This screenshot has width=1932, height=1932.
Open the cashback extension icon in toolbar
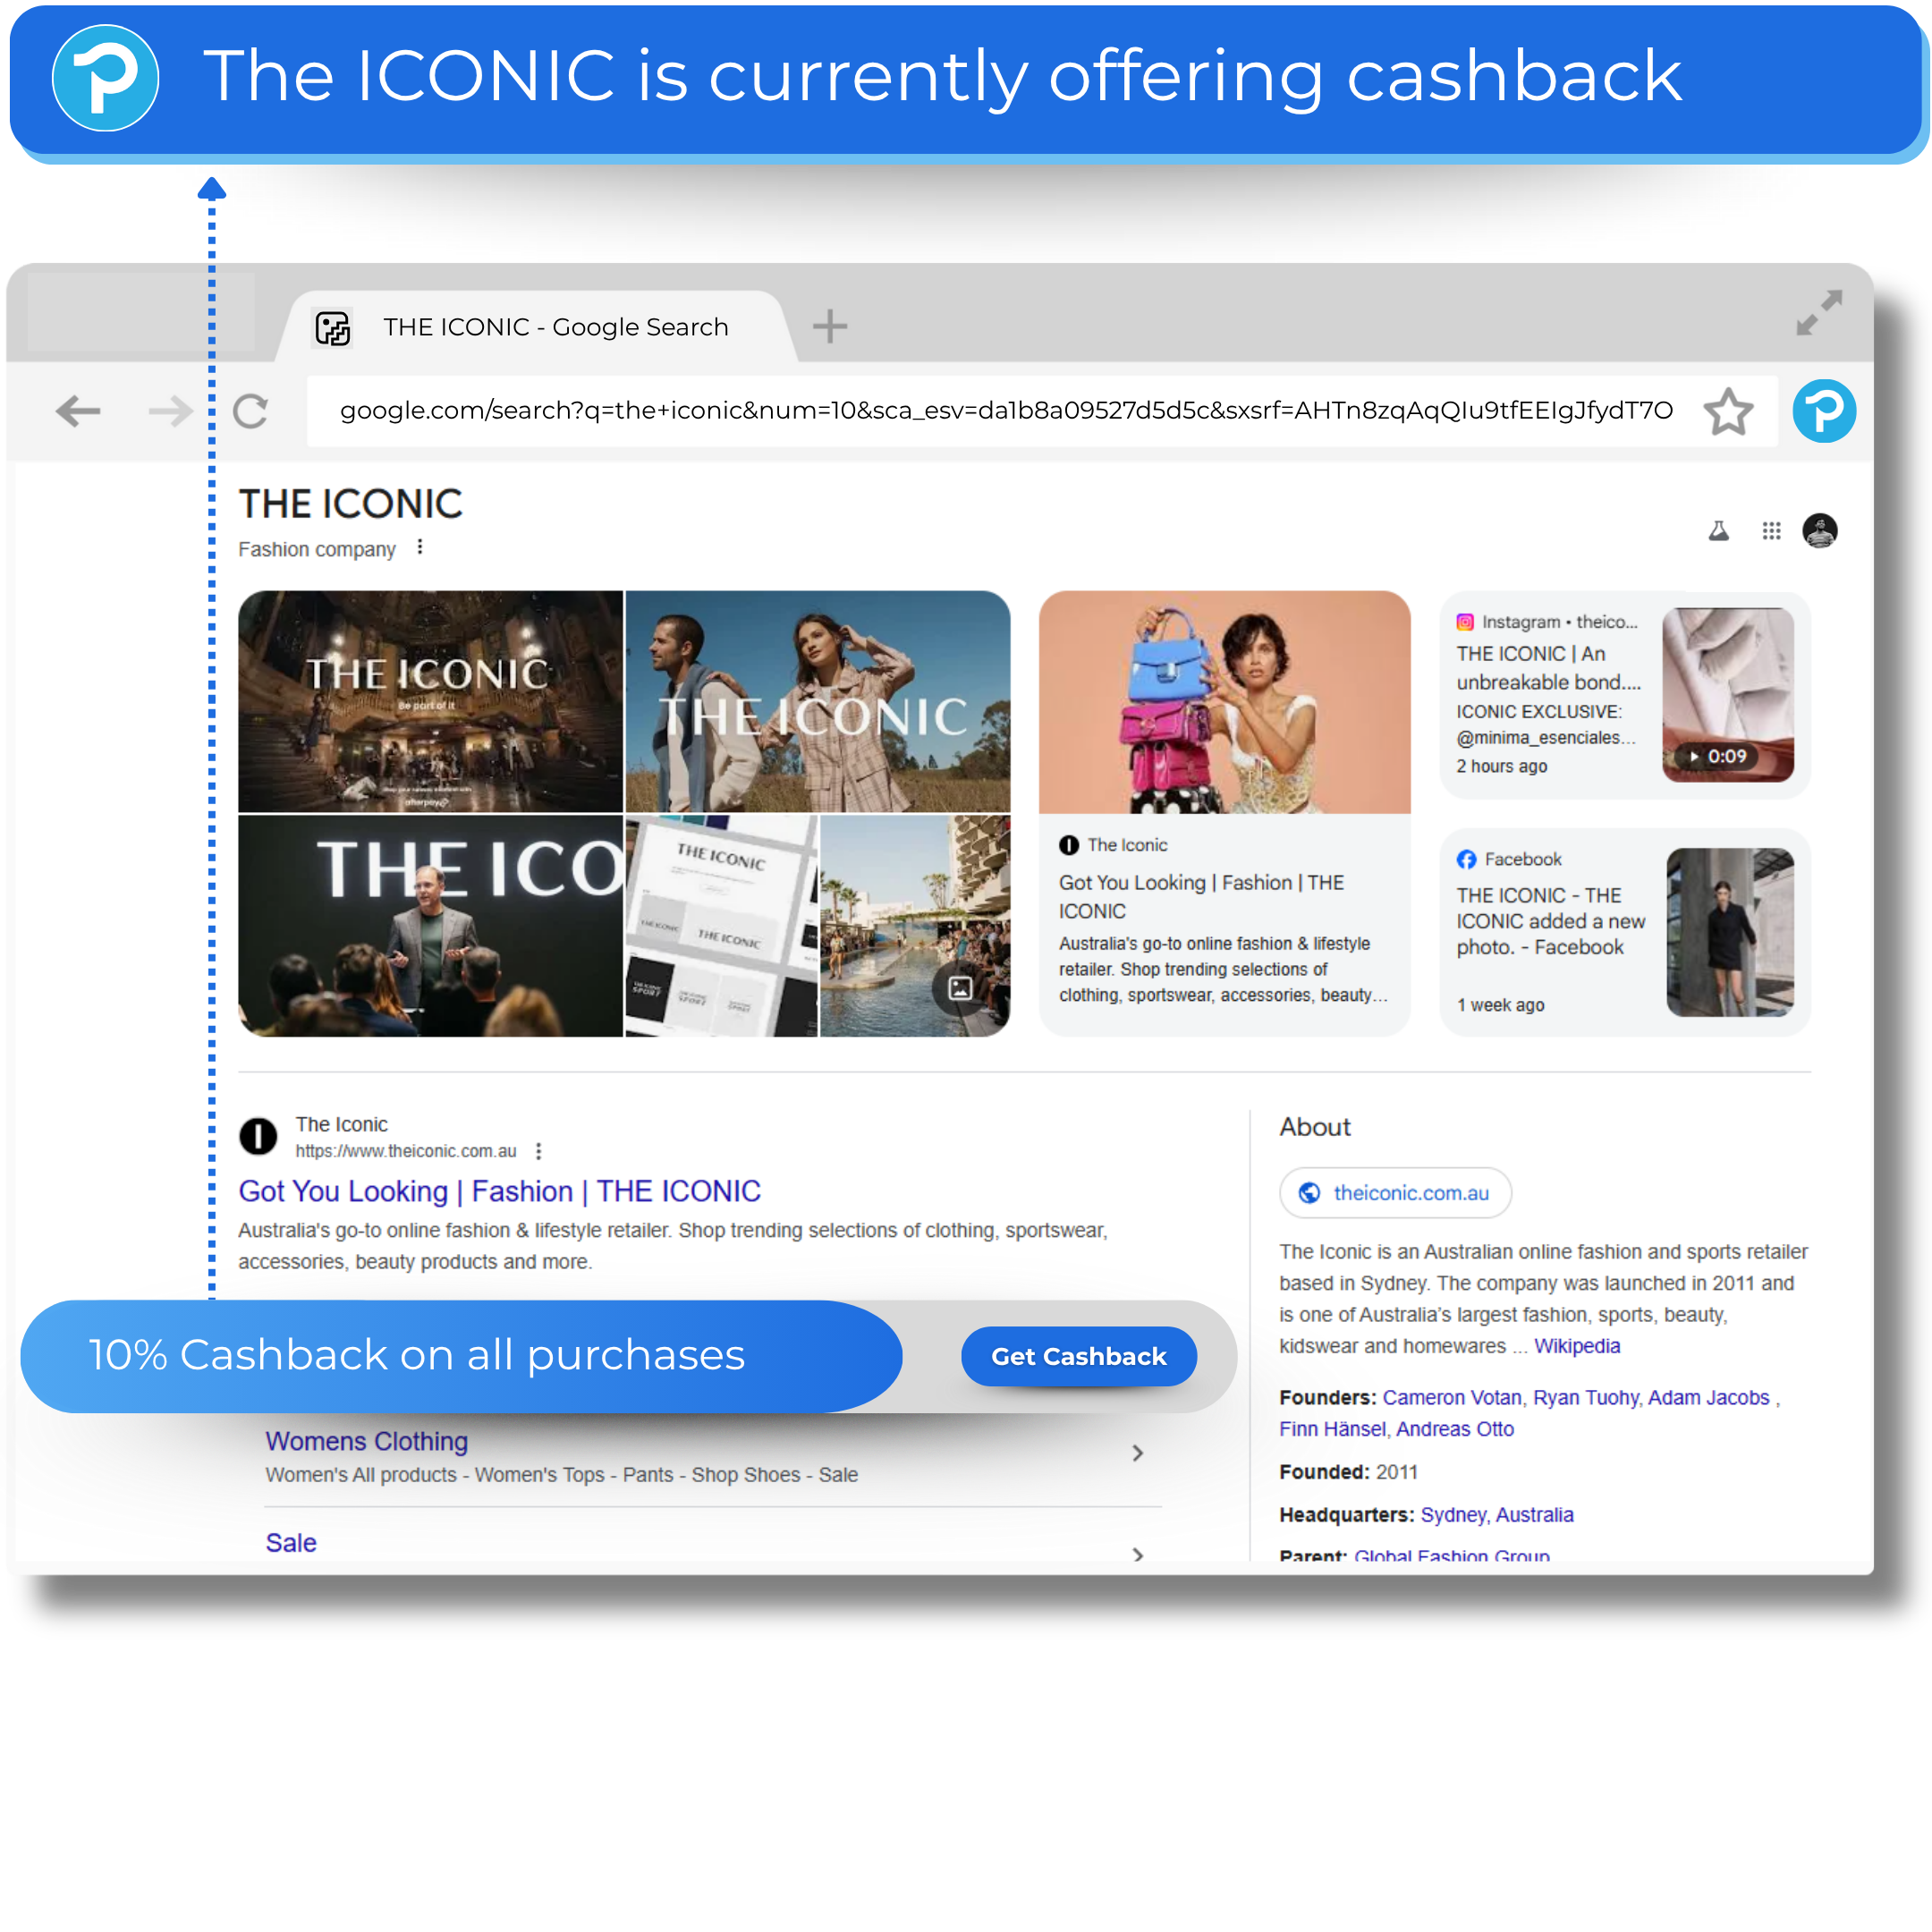[1824, 411]
